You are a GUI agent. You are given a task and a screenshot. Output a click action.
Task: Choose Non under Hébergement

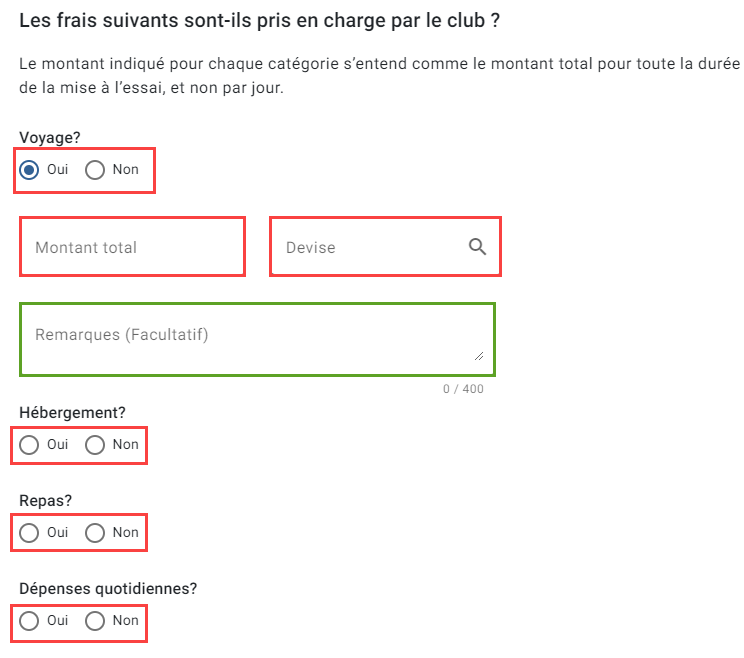[x=95, y=445]
